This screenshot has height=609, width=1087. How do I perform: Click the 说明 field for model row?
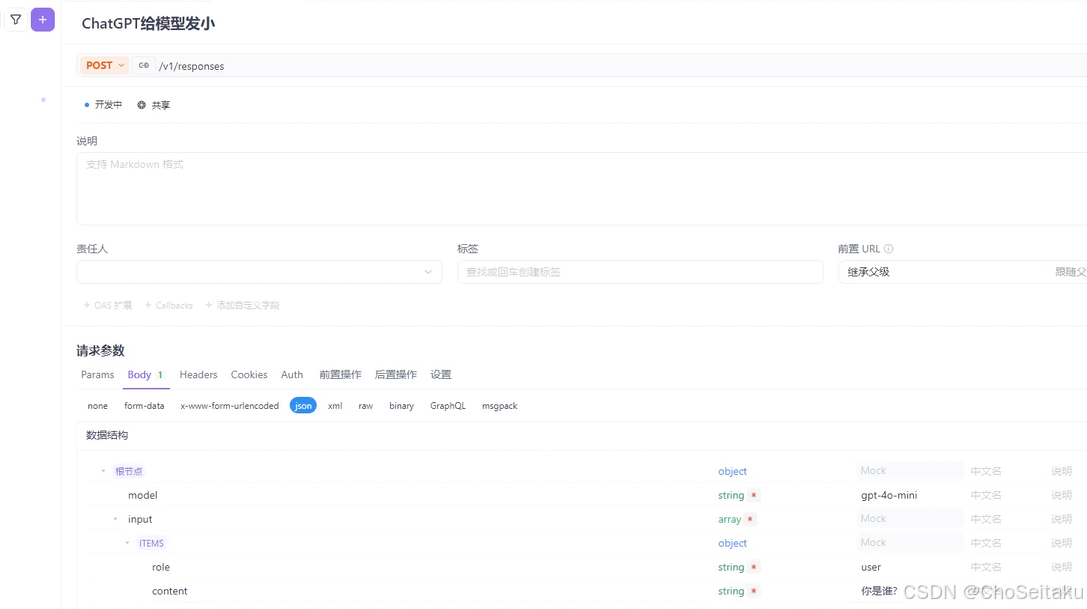coord(1061,495)
